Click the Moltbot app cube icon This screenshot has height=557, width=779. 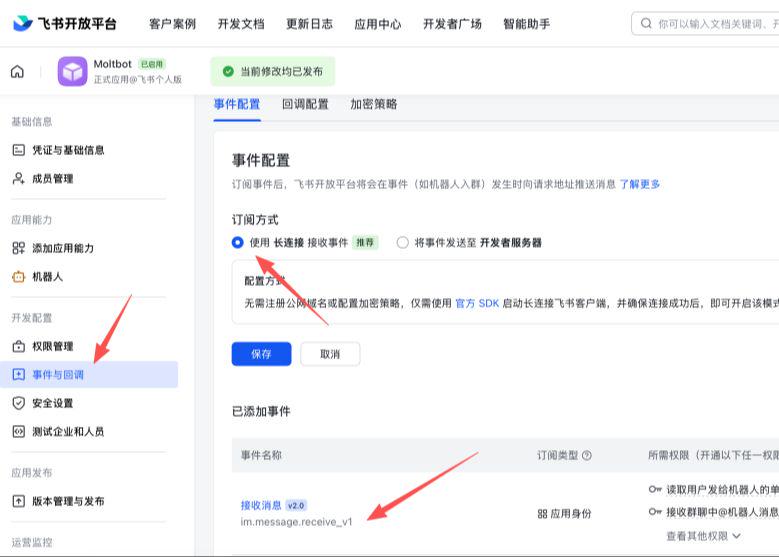73,71
